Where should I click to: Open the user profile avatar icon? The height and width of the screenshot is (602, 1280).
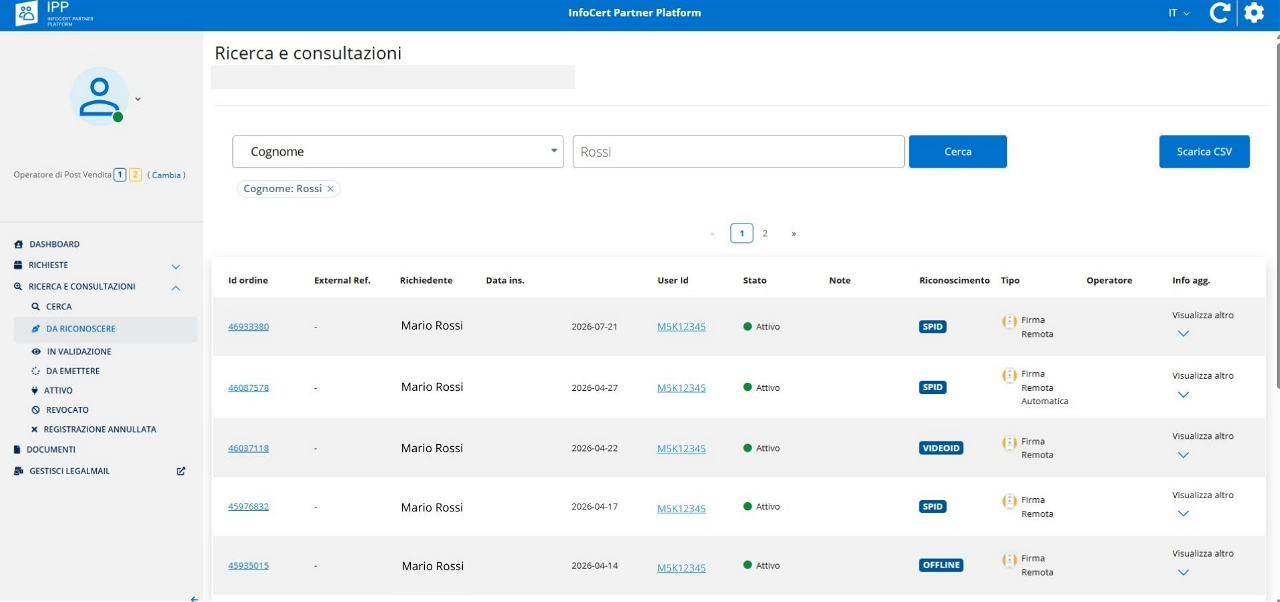[99, 96]
